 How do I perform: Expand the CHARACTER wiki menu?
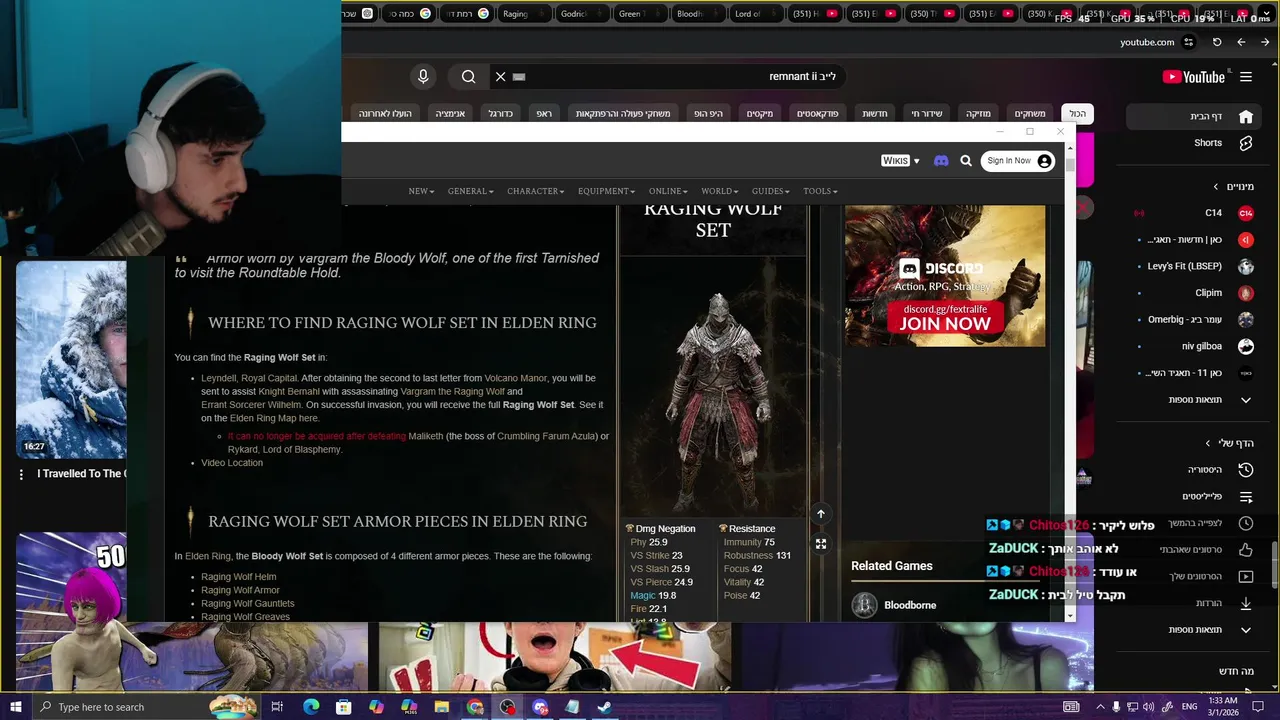tap(535, 191)
